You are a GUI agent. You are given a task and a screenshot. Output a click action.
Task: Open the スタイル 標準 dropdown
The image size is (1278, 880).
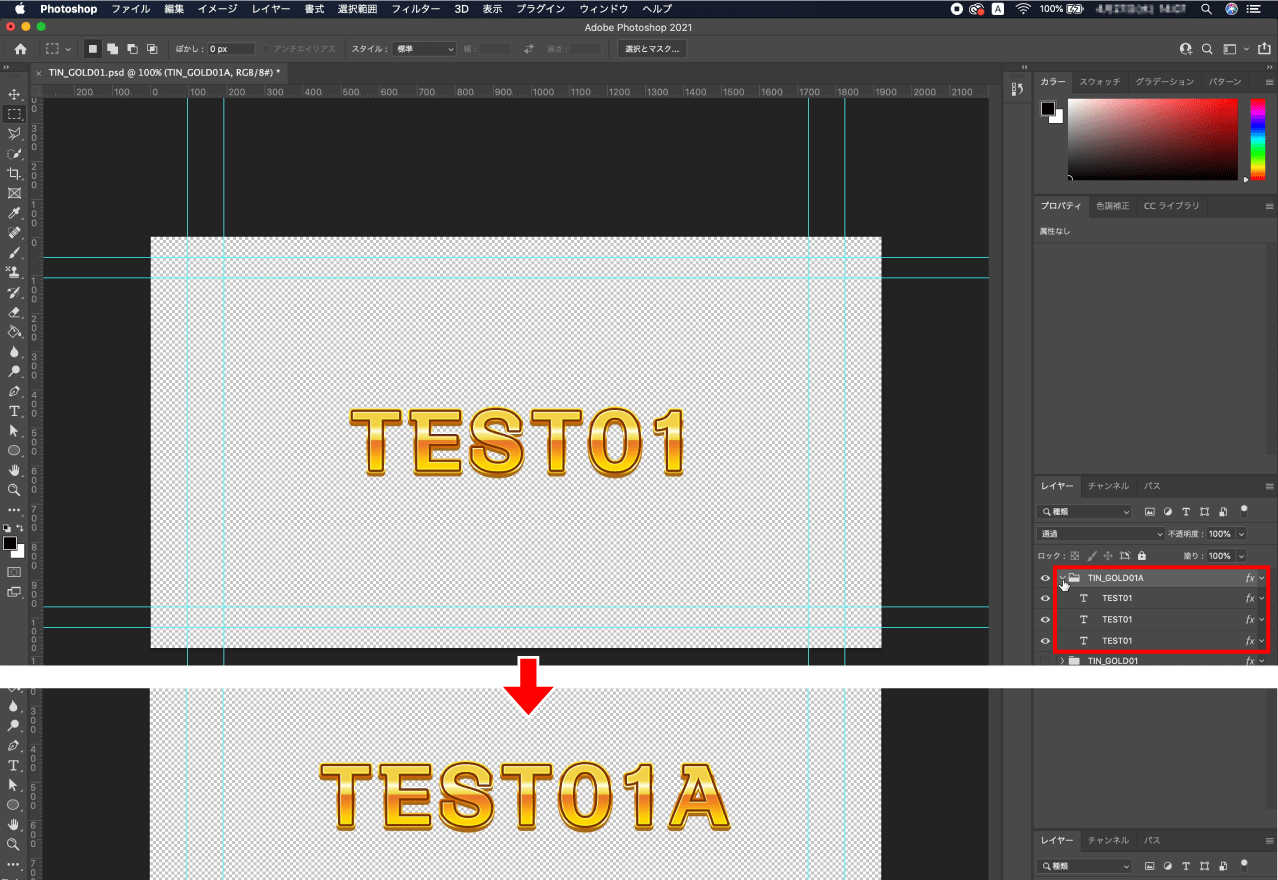(x=425, y=48)
